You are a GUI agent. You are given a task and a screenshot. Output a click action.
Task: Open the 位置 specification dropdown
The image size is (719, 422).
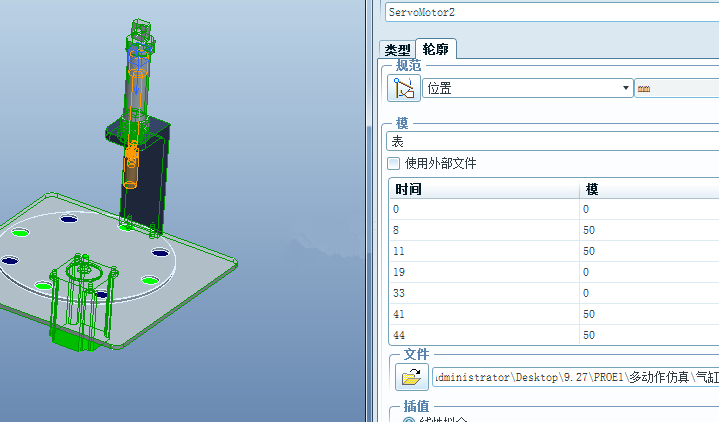point(527,88)
